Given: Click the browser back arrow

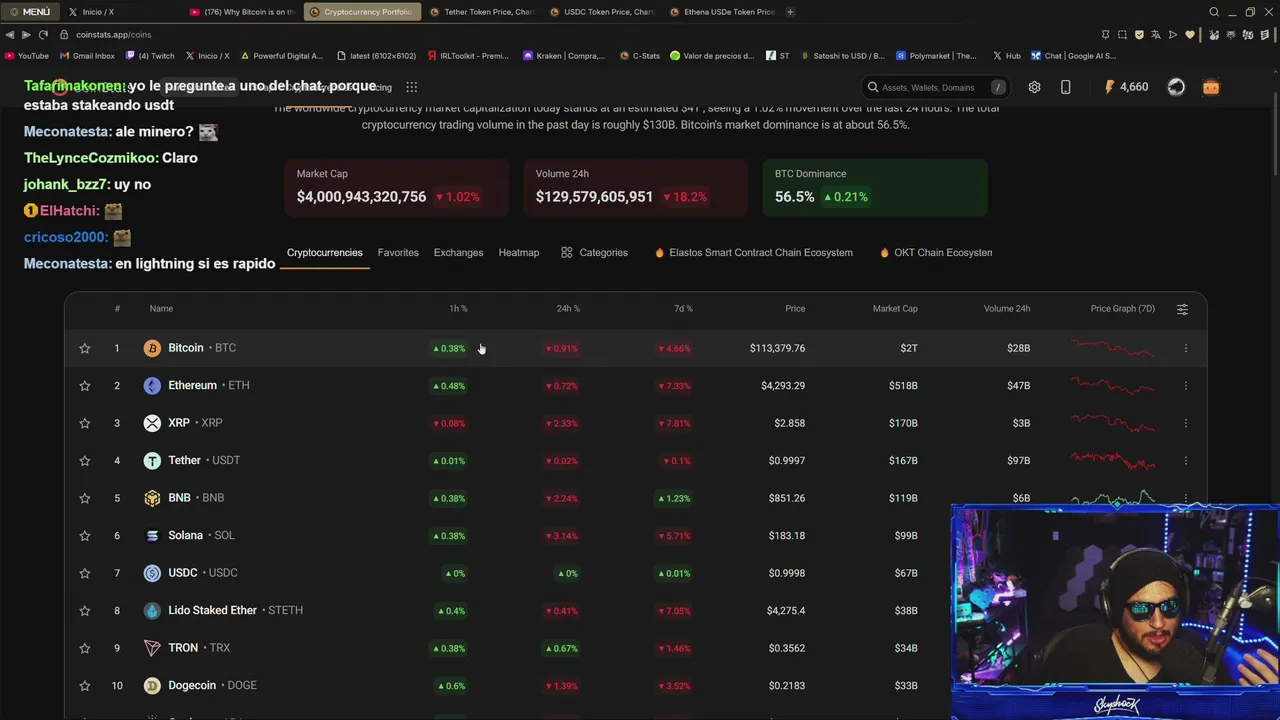Looking at the screenshot, I should [x=10, y=34].
